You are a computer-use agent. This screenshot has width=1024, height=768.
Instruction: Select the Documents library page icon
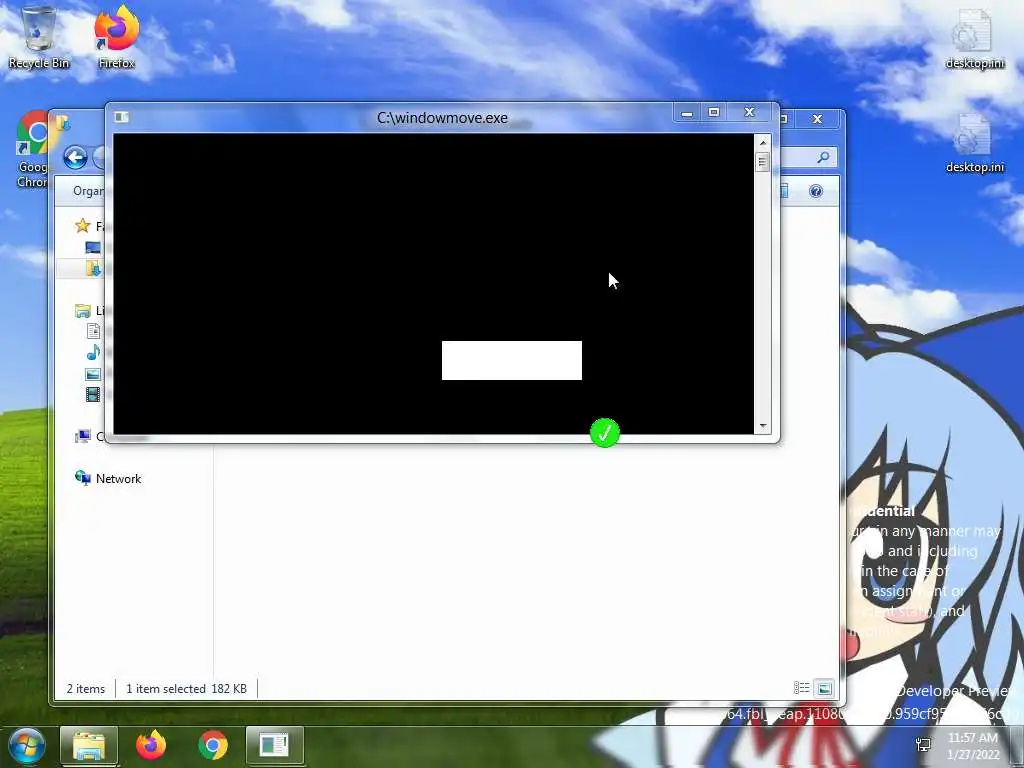[x=93, y=331]
